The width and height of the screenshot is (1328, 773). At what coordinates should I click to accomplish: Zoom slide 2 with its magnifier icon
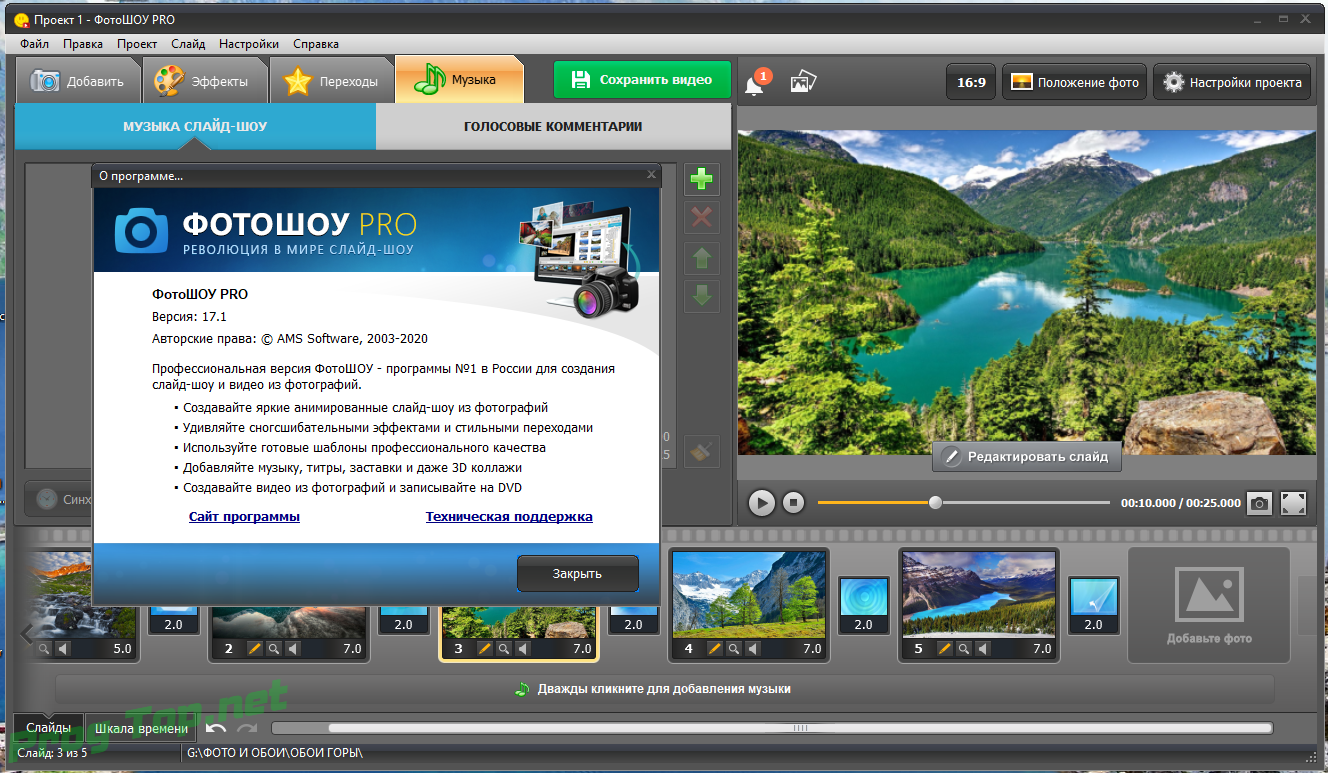point(273,649)
